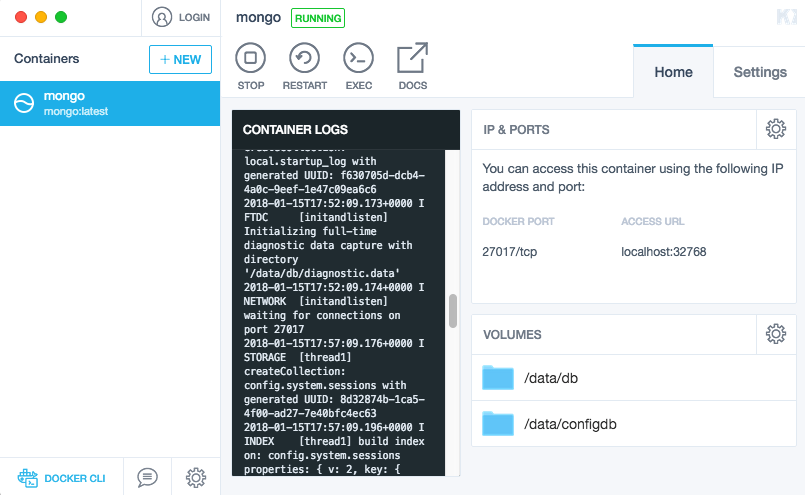Open the feedback chat bubble icon

[x=147, y=478]
